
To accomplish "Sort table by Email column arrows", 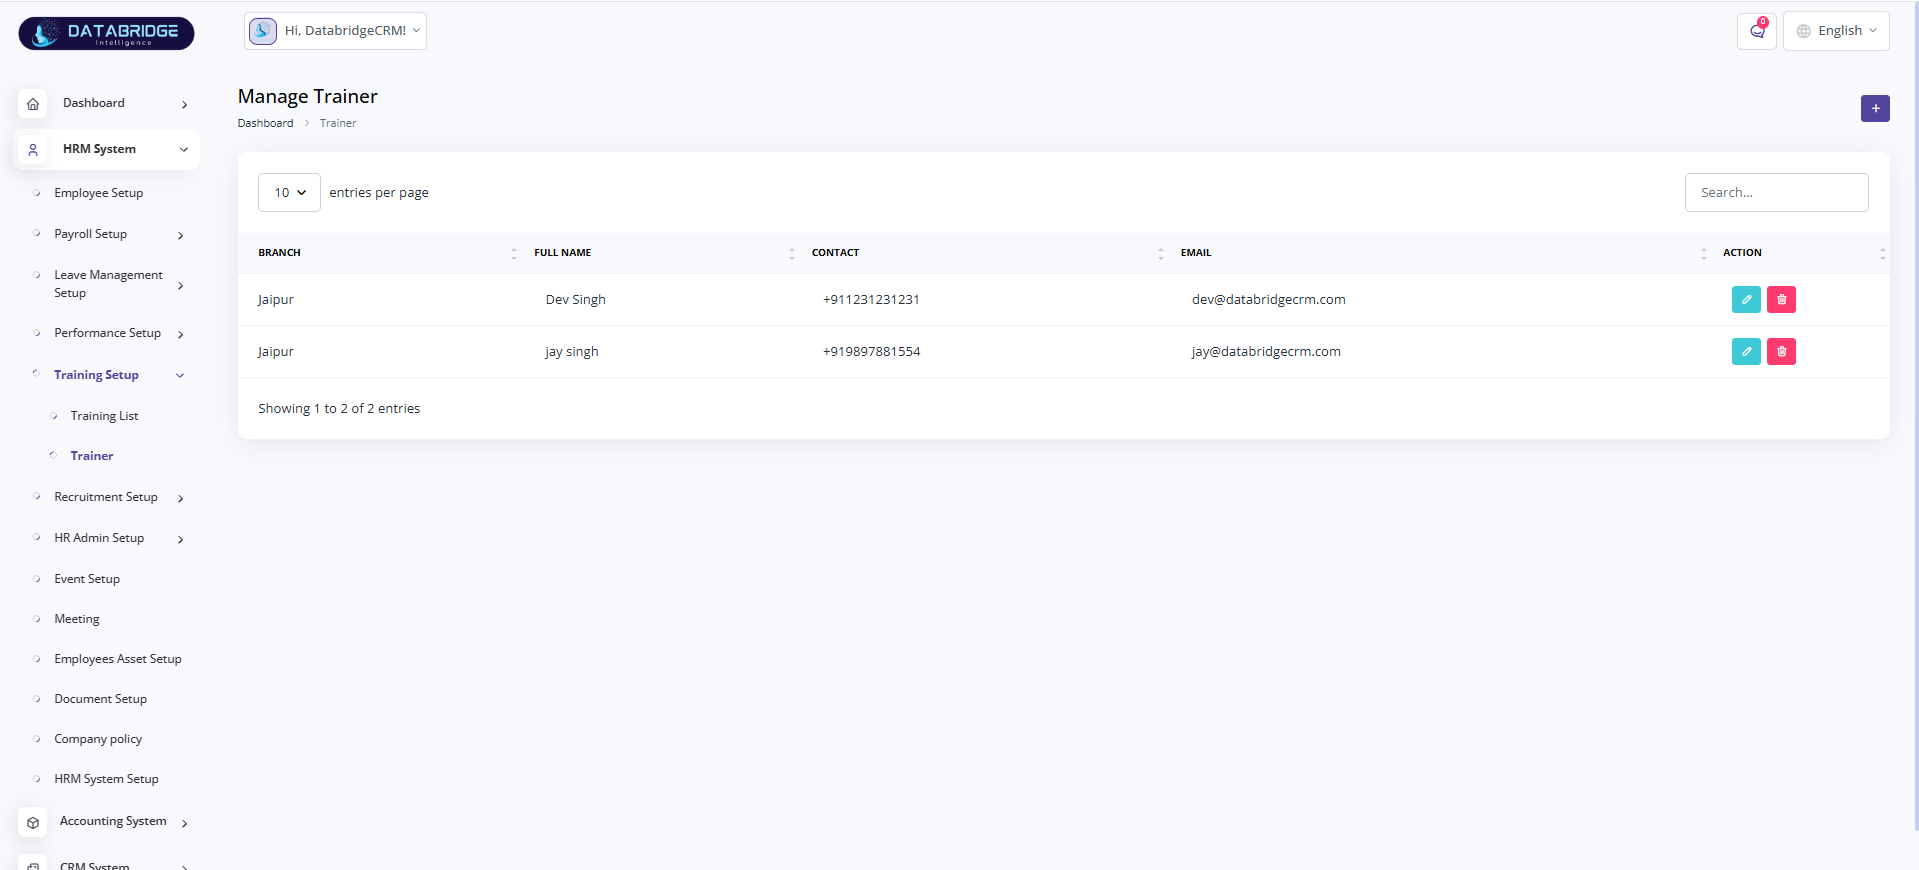I will (x=1703, y=253).
